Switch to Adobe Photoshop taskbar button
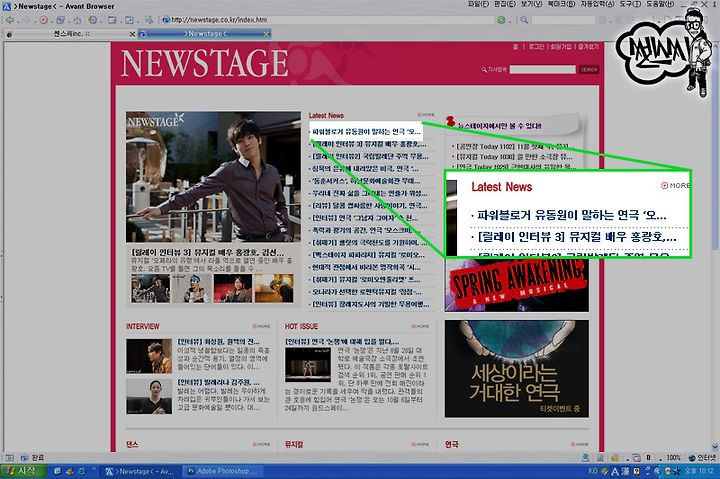The height and width of the screenshot is (479, 720). 224,471
